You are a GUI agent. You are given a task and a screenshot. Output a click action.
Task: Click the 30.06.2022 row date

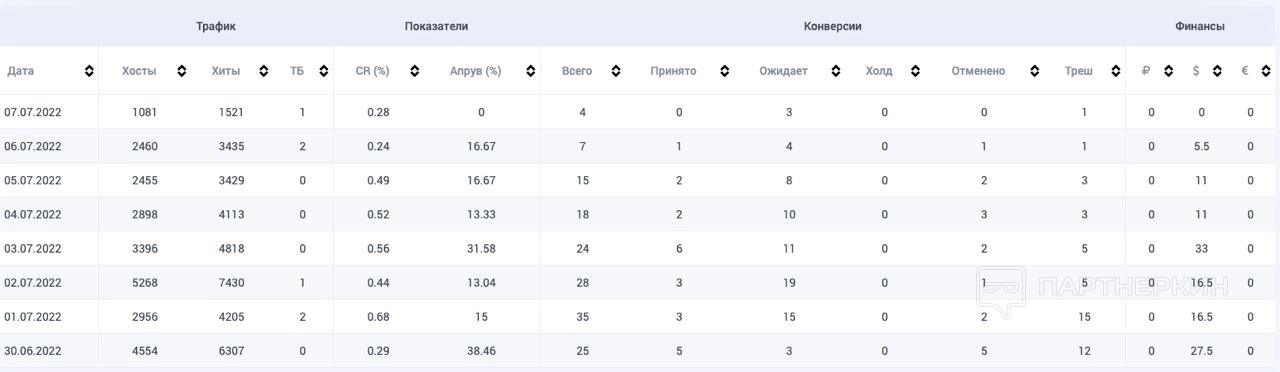[33, 351]
